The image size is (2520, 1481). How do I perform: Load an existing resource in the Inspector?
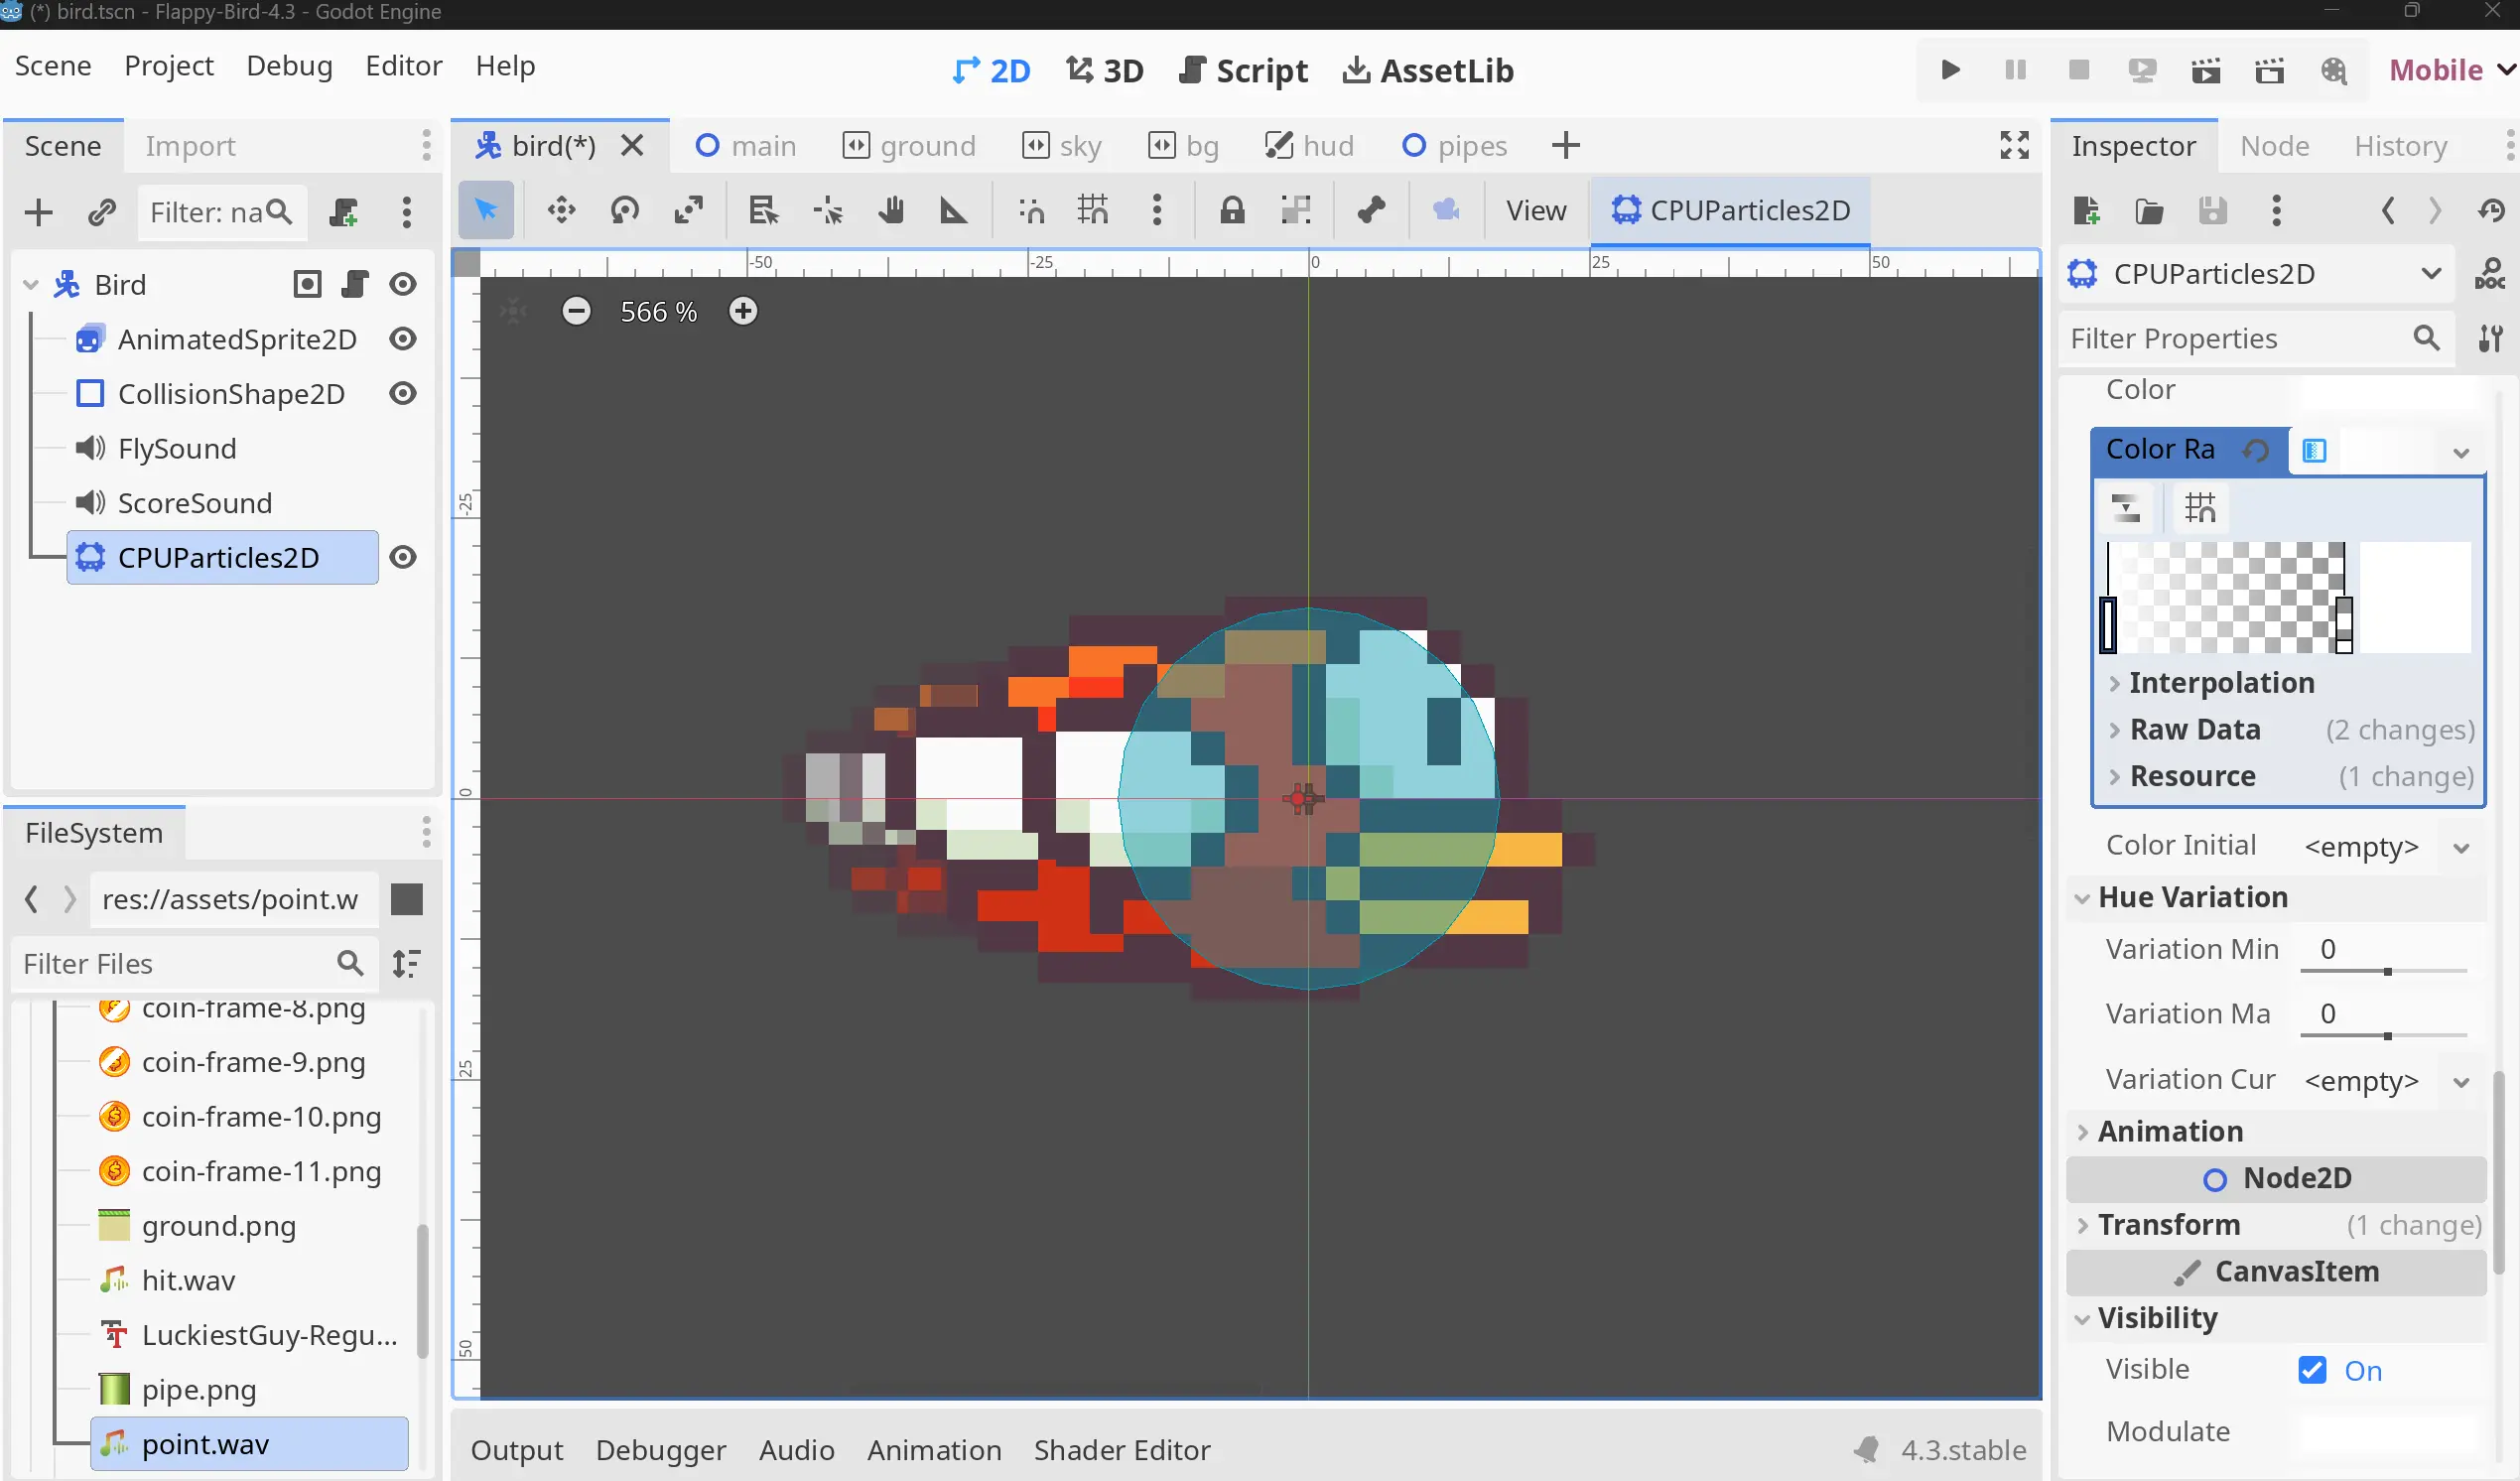tap(2149, 210)
